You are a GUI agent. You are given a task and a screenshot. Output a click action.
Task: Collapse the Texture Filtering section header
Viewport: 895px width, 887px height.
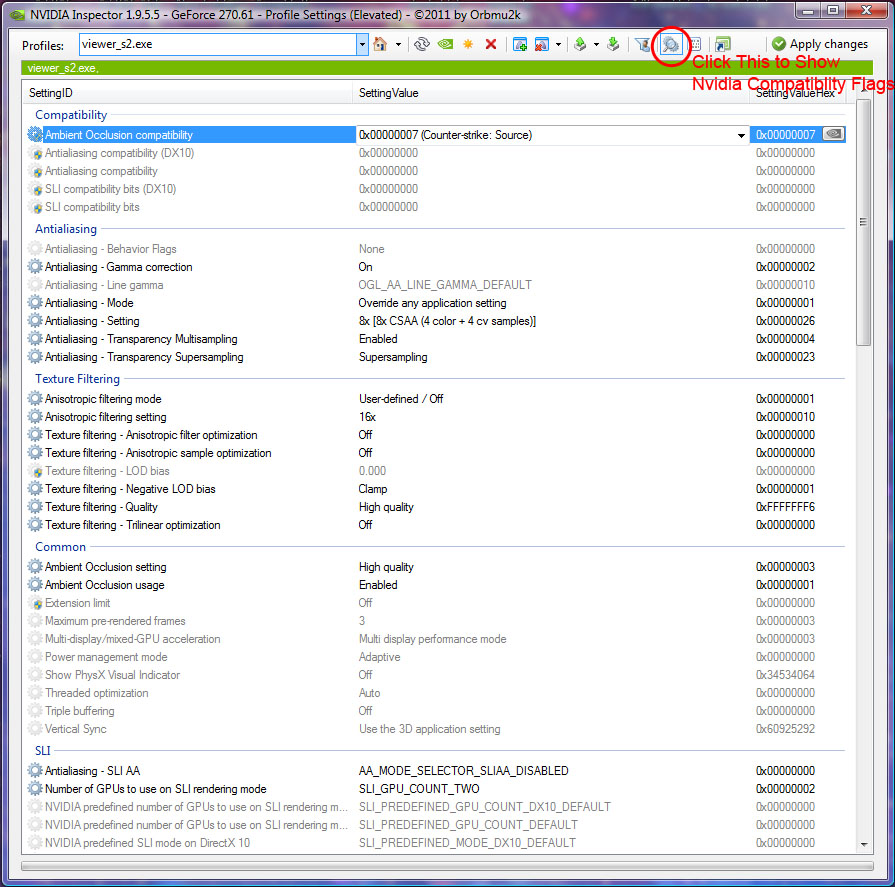[x=77, y=379]
